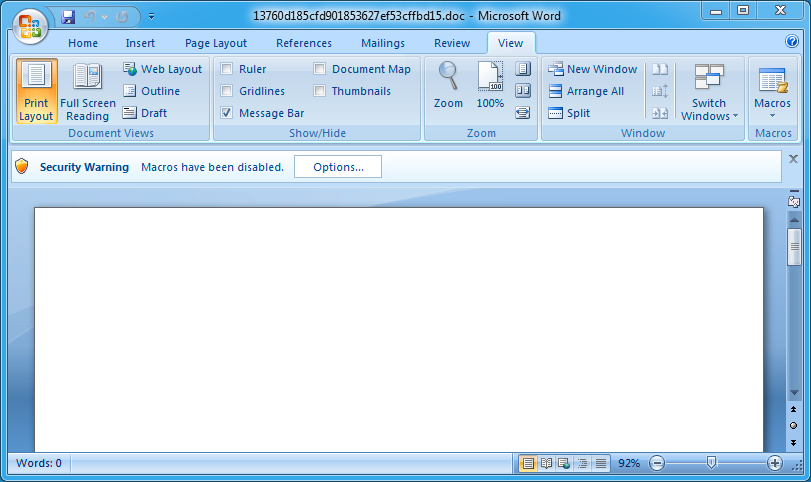Select Web Layout in status bar
Viewport: 811px width, 482px height.
pos(564,463)
